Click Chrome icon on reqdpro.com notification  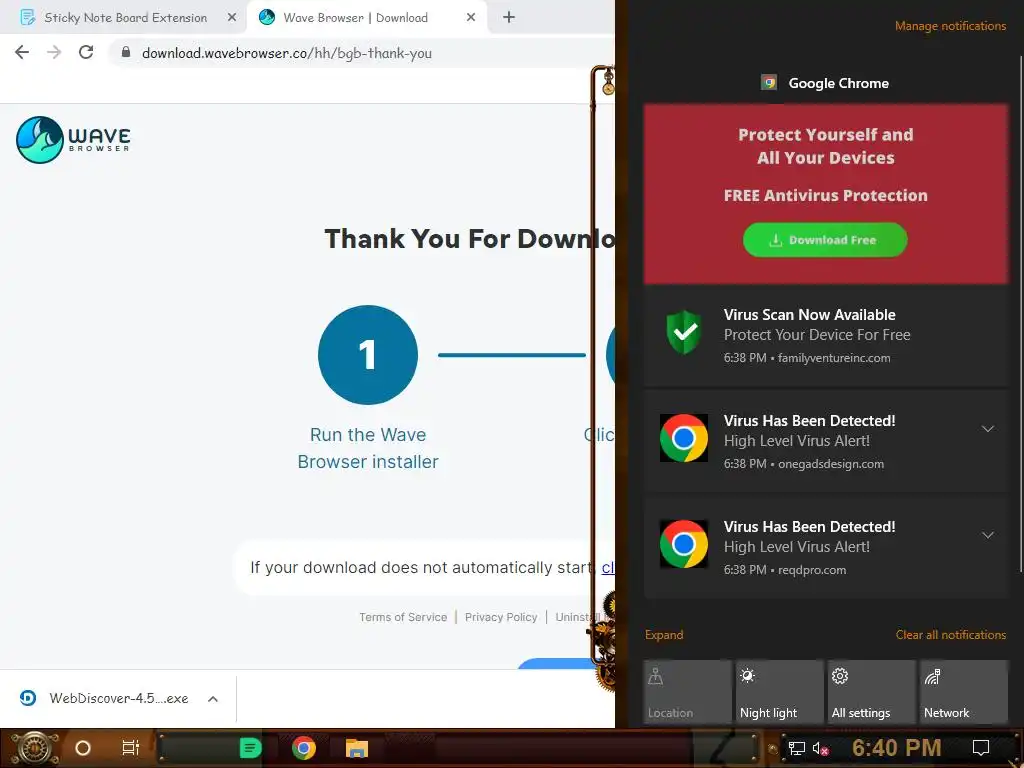tap(684, 543)
